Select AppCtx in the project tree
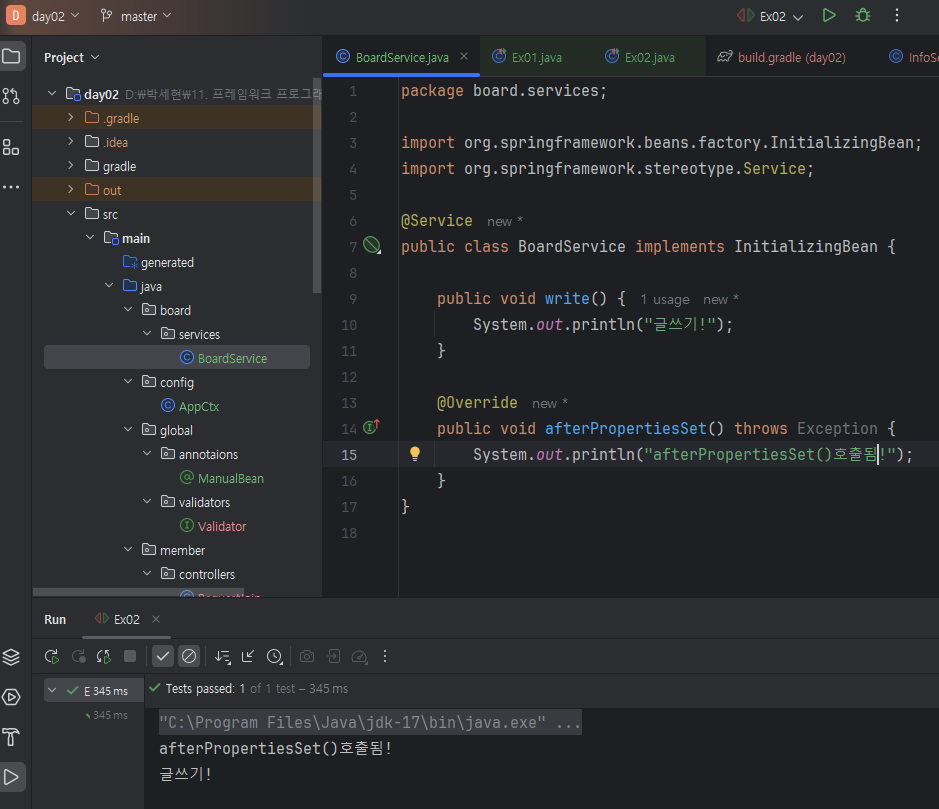This screenshot has height=809, width=939. point(198,406)
